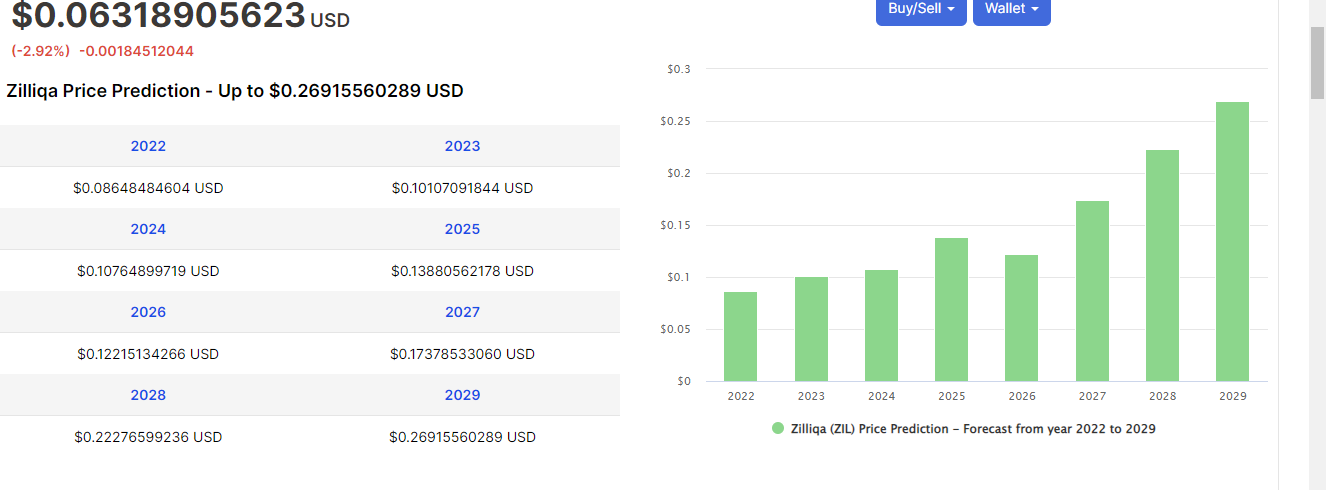Click the 2027 green bar in the chart
The image size is (1326, 490).
[1092, 291]
